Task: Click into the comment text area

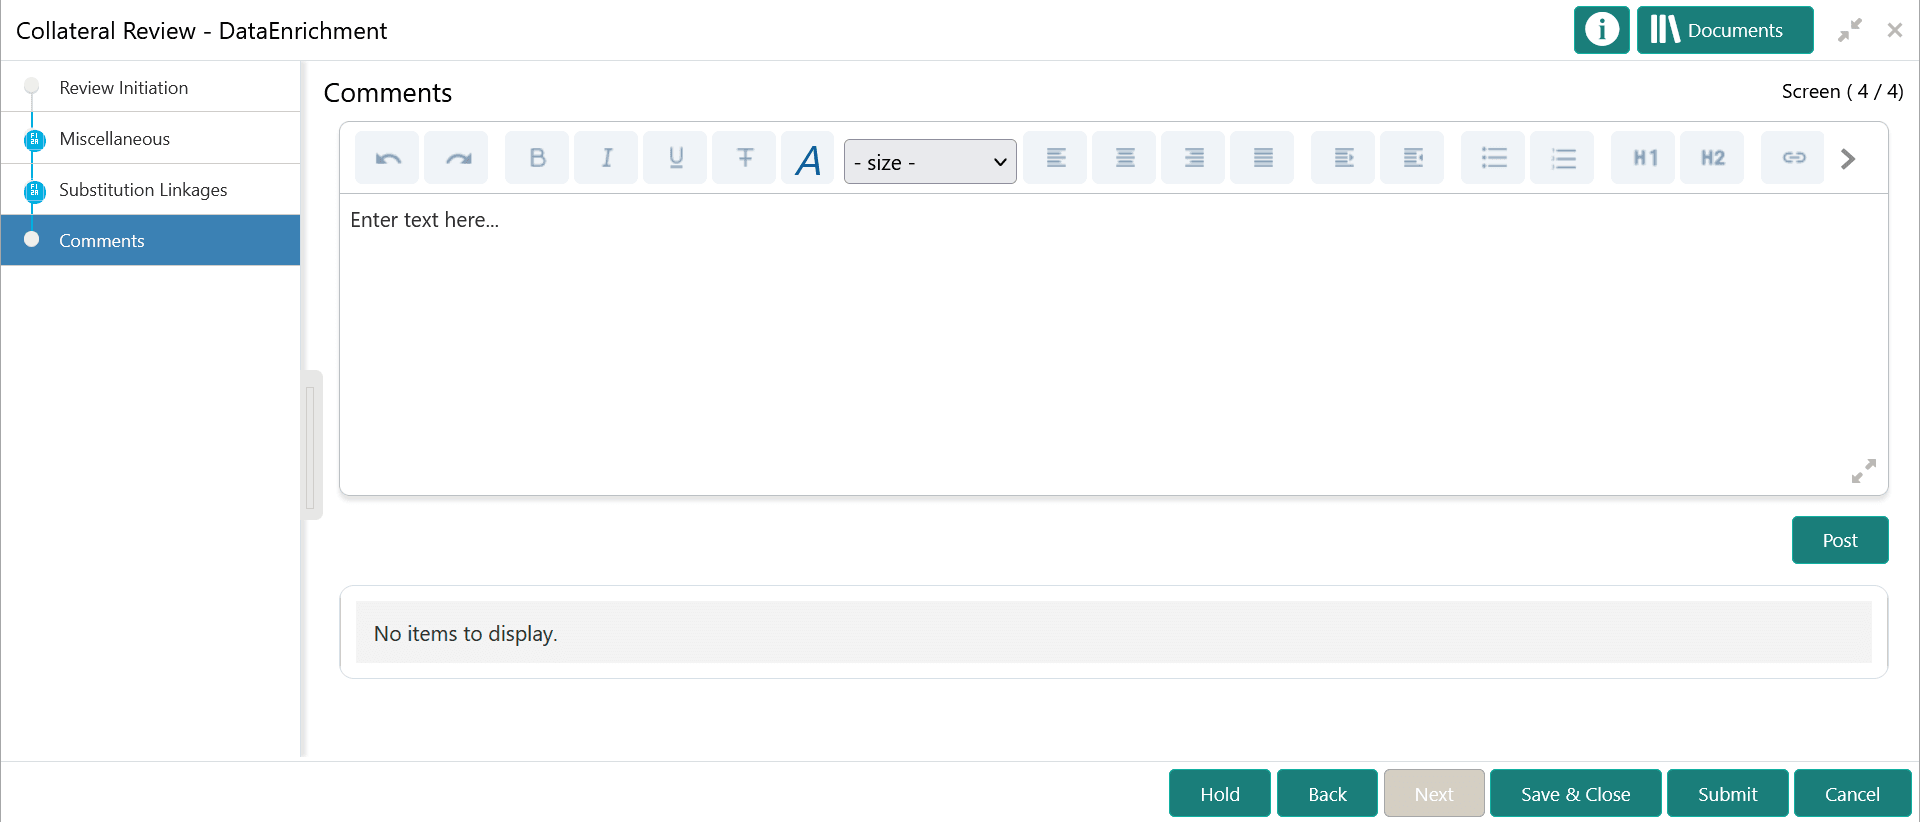Action: 1113,344
